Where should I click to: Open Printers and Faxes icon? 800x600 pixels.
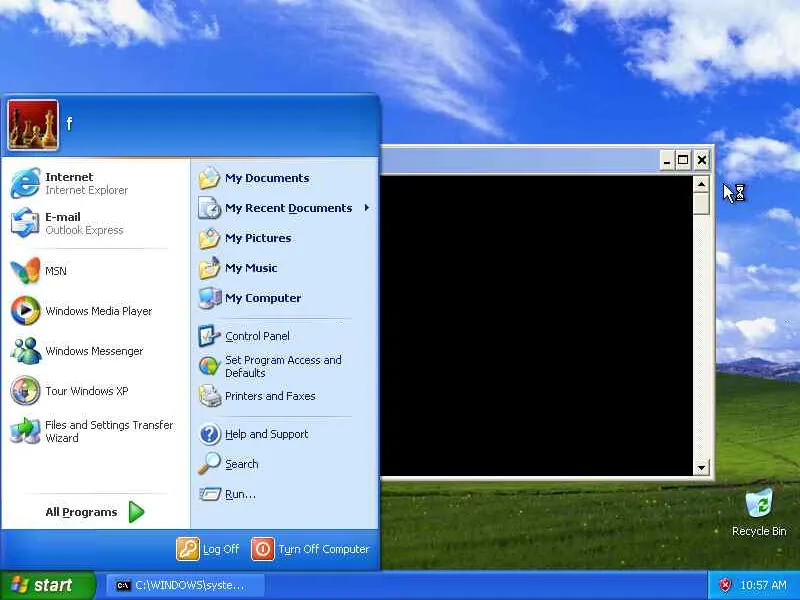click(x=209, y=396)
